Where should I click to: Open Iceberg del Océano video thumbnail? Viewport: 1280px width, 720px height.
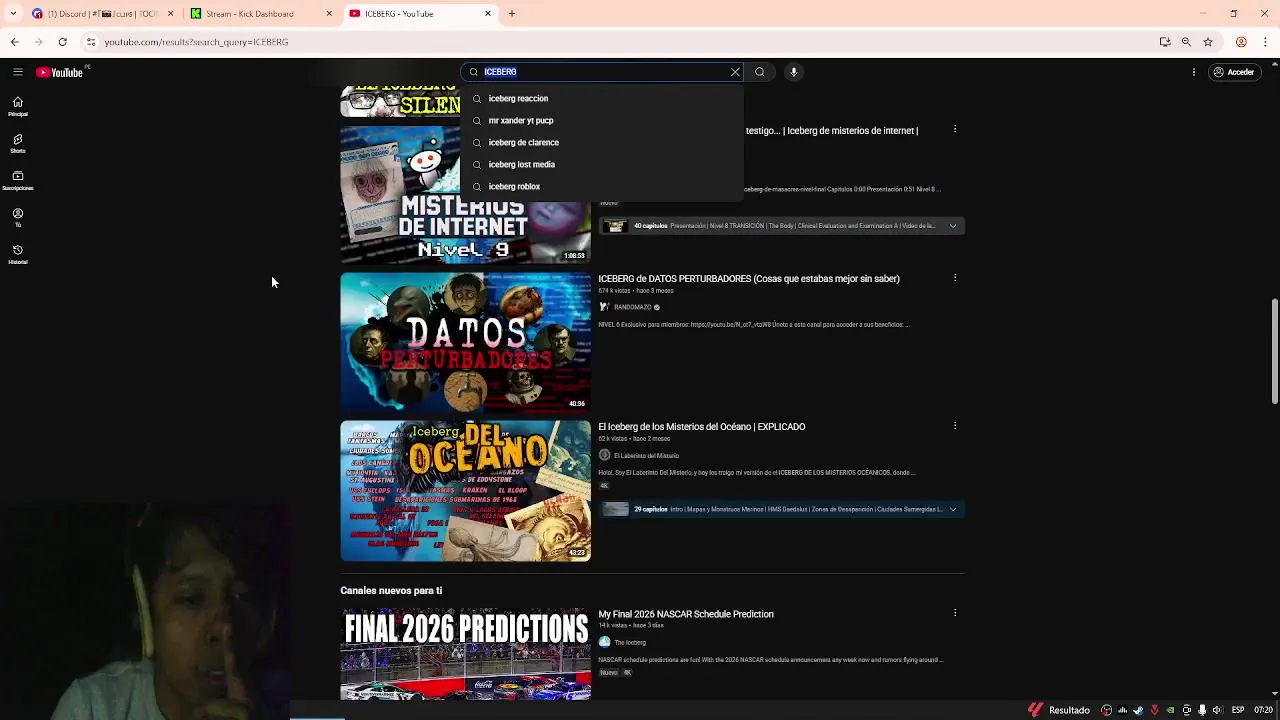(465, 490)
